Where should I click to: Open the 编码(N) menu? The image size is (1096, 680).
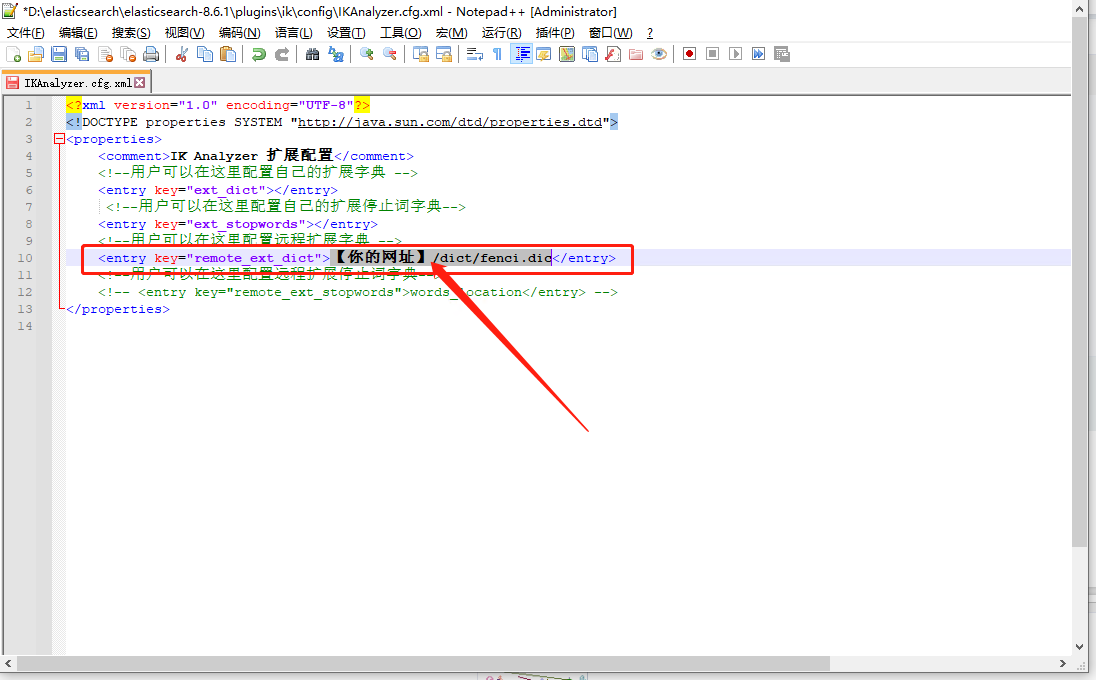coord(239,33)
